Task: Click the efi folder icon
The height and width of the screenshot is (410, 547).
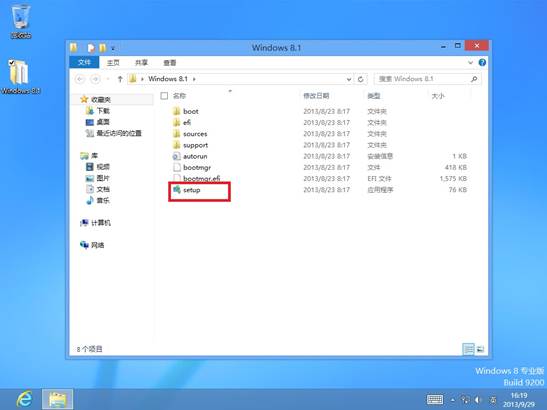Action: coord(177,122)
